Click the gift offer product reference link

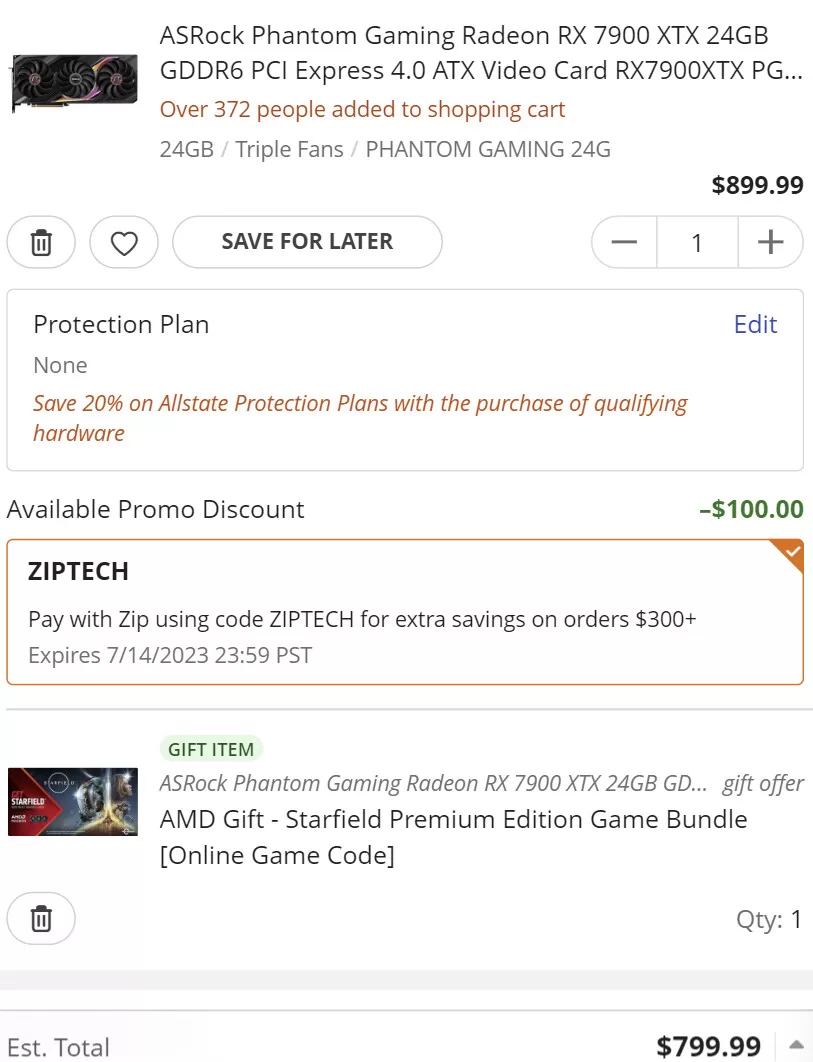pos(434,783)
